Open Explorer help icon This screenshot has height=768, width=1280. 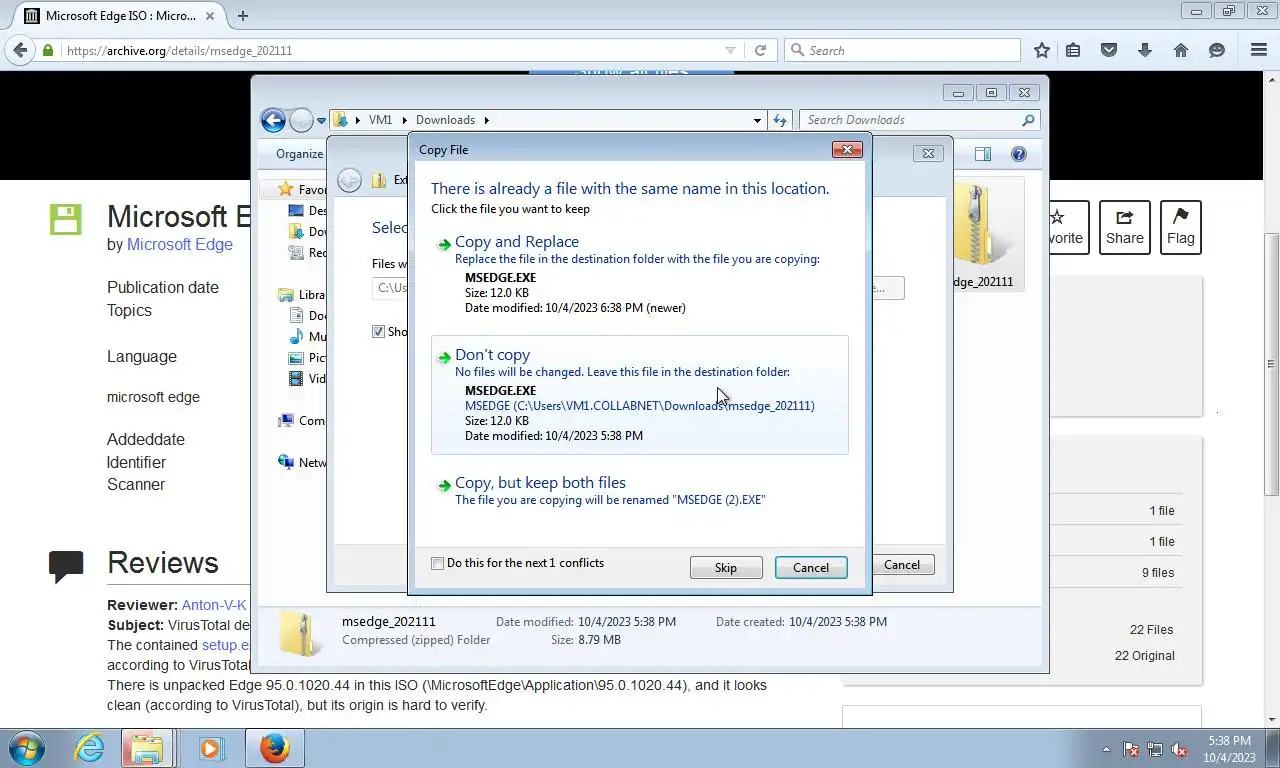click(1019, 154)
